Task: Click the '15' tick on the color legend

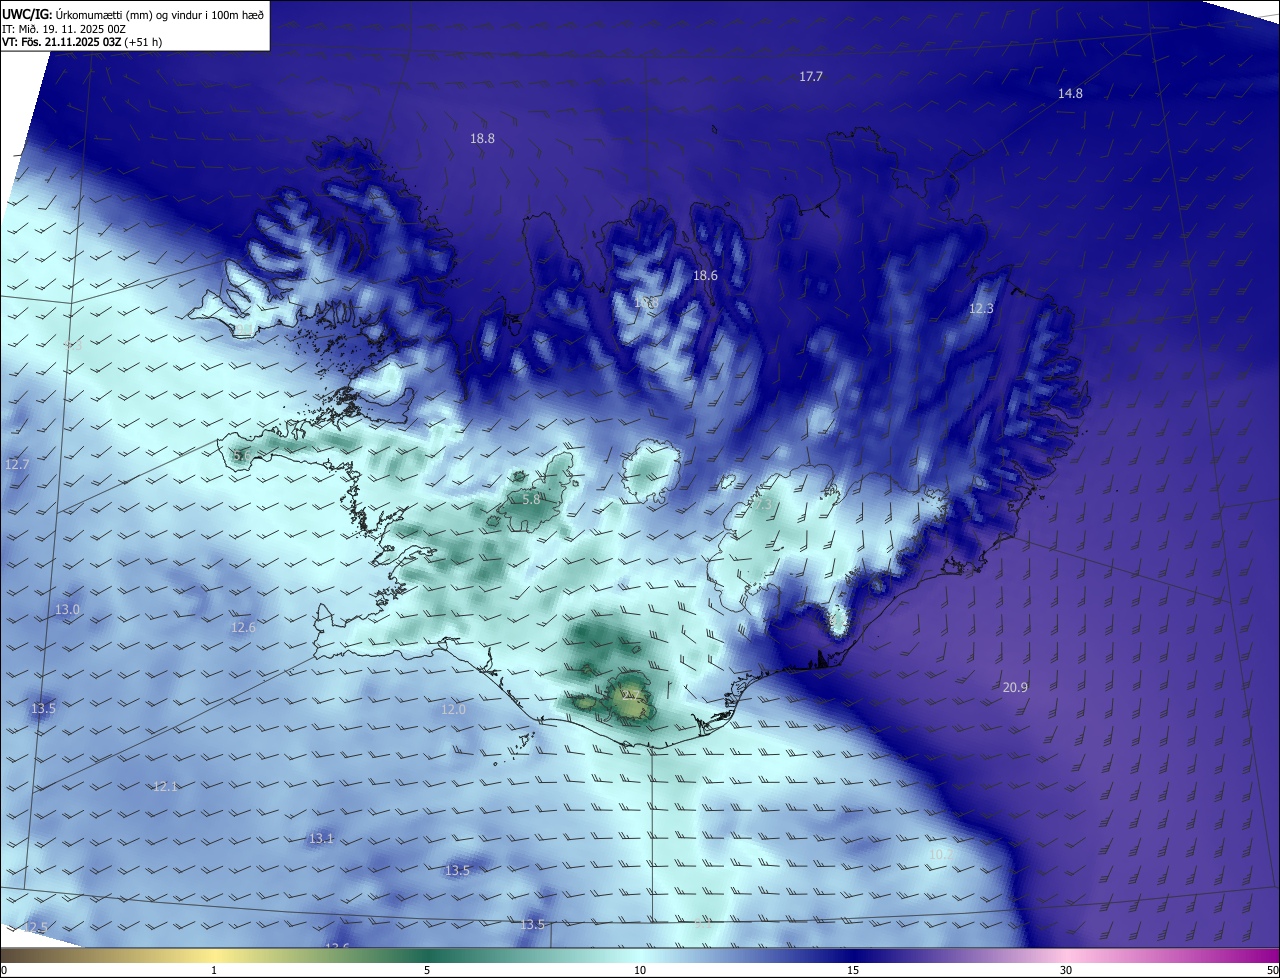Action: pyautogui.click(x=853, y=970)
